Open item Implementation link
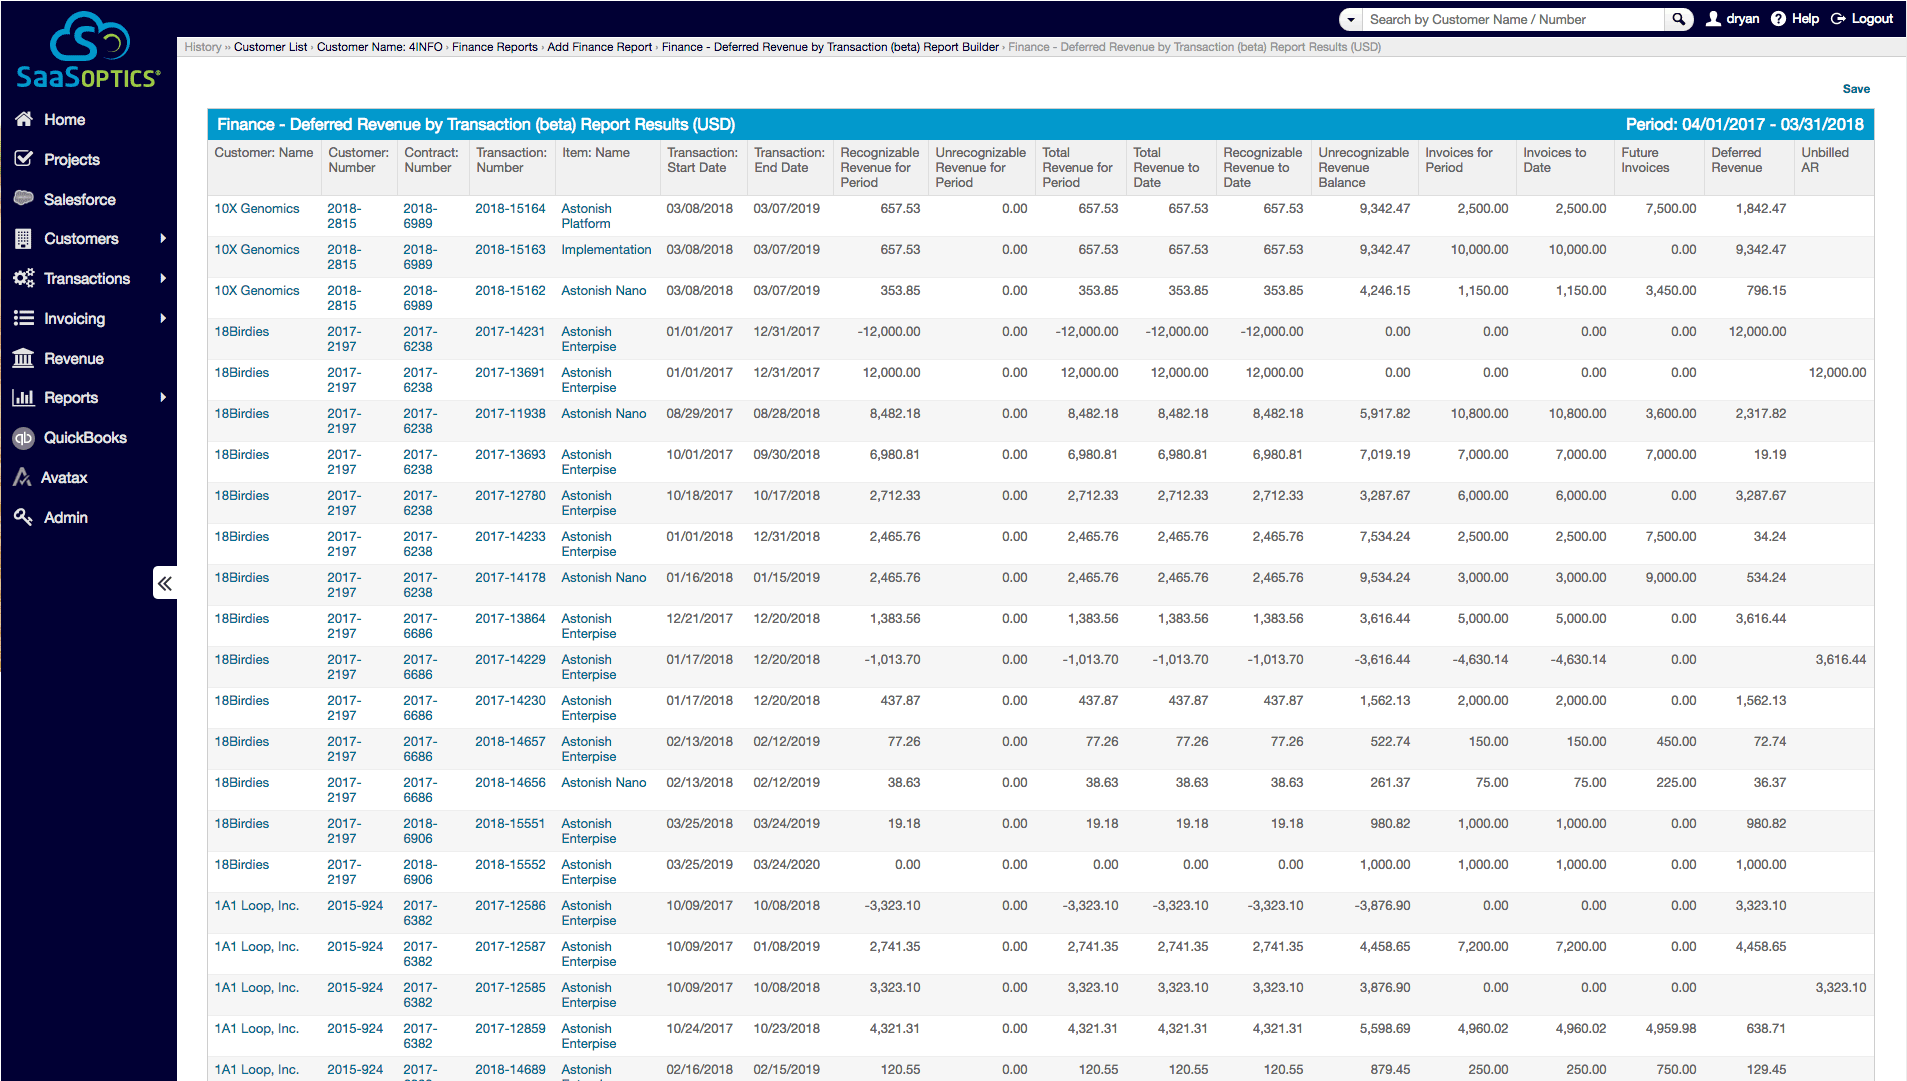1907x1081 pixels. pyautogui.click(x=606, y=250)
